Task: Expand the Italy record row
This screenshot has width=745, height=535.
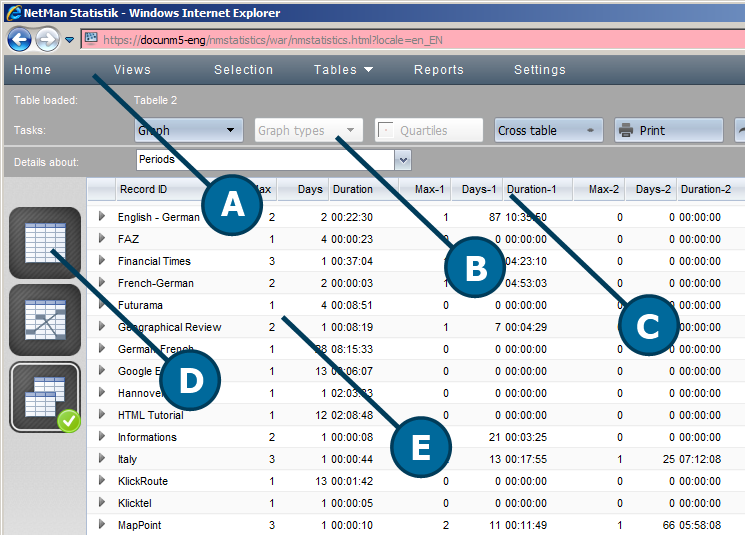Action: tap(101, 459)
